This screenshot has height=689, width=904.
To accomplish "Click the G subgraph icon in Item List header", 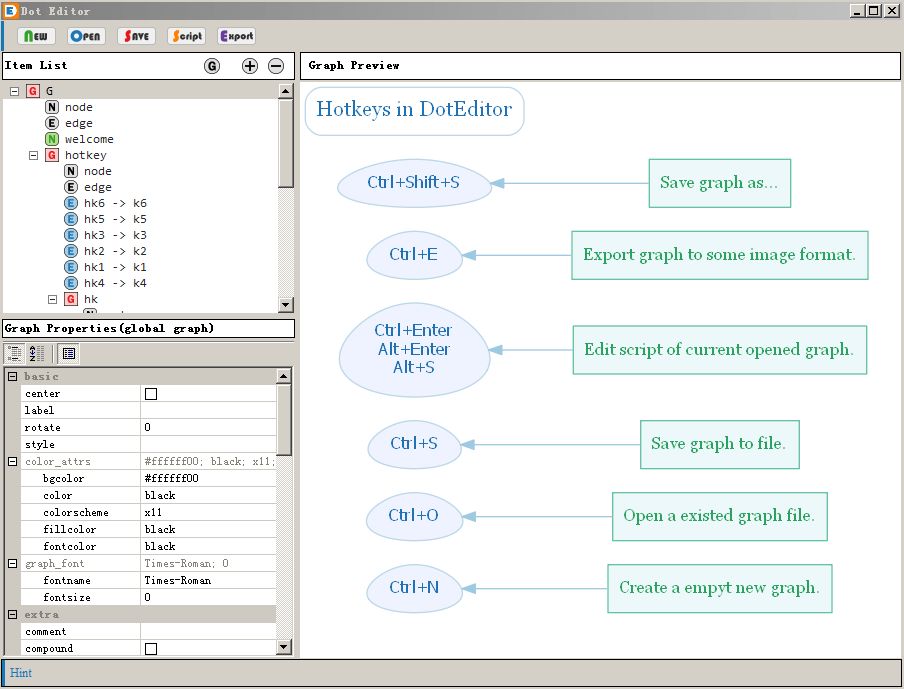I will [212, 65].
